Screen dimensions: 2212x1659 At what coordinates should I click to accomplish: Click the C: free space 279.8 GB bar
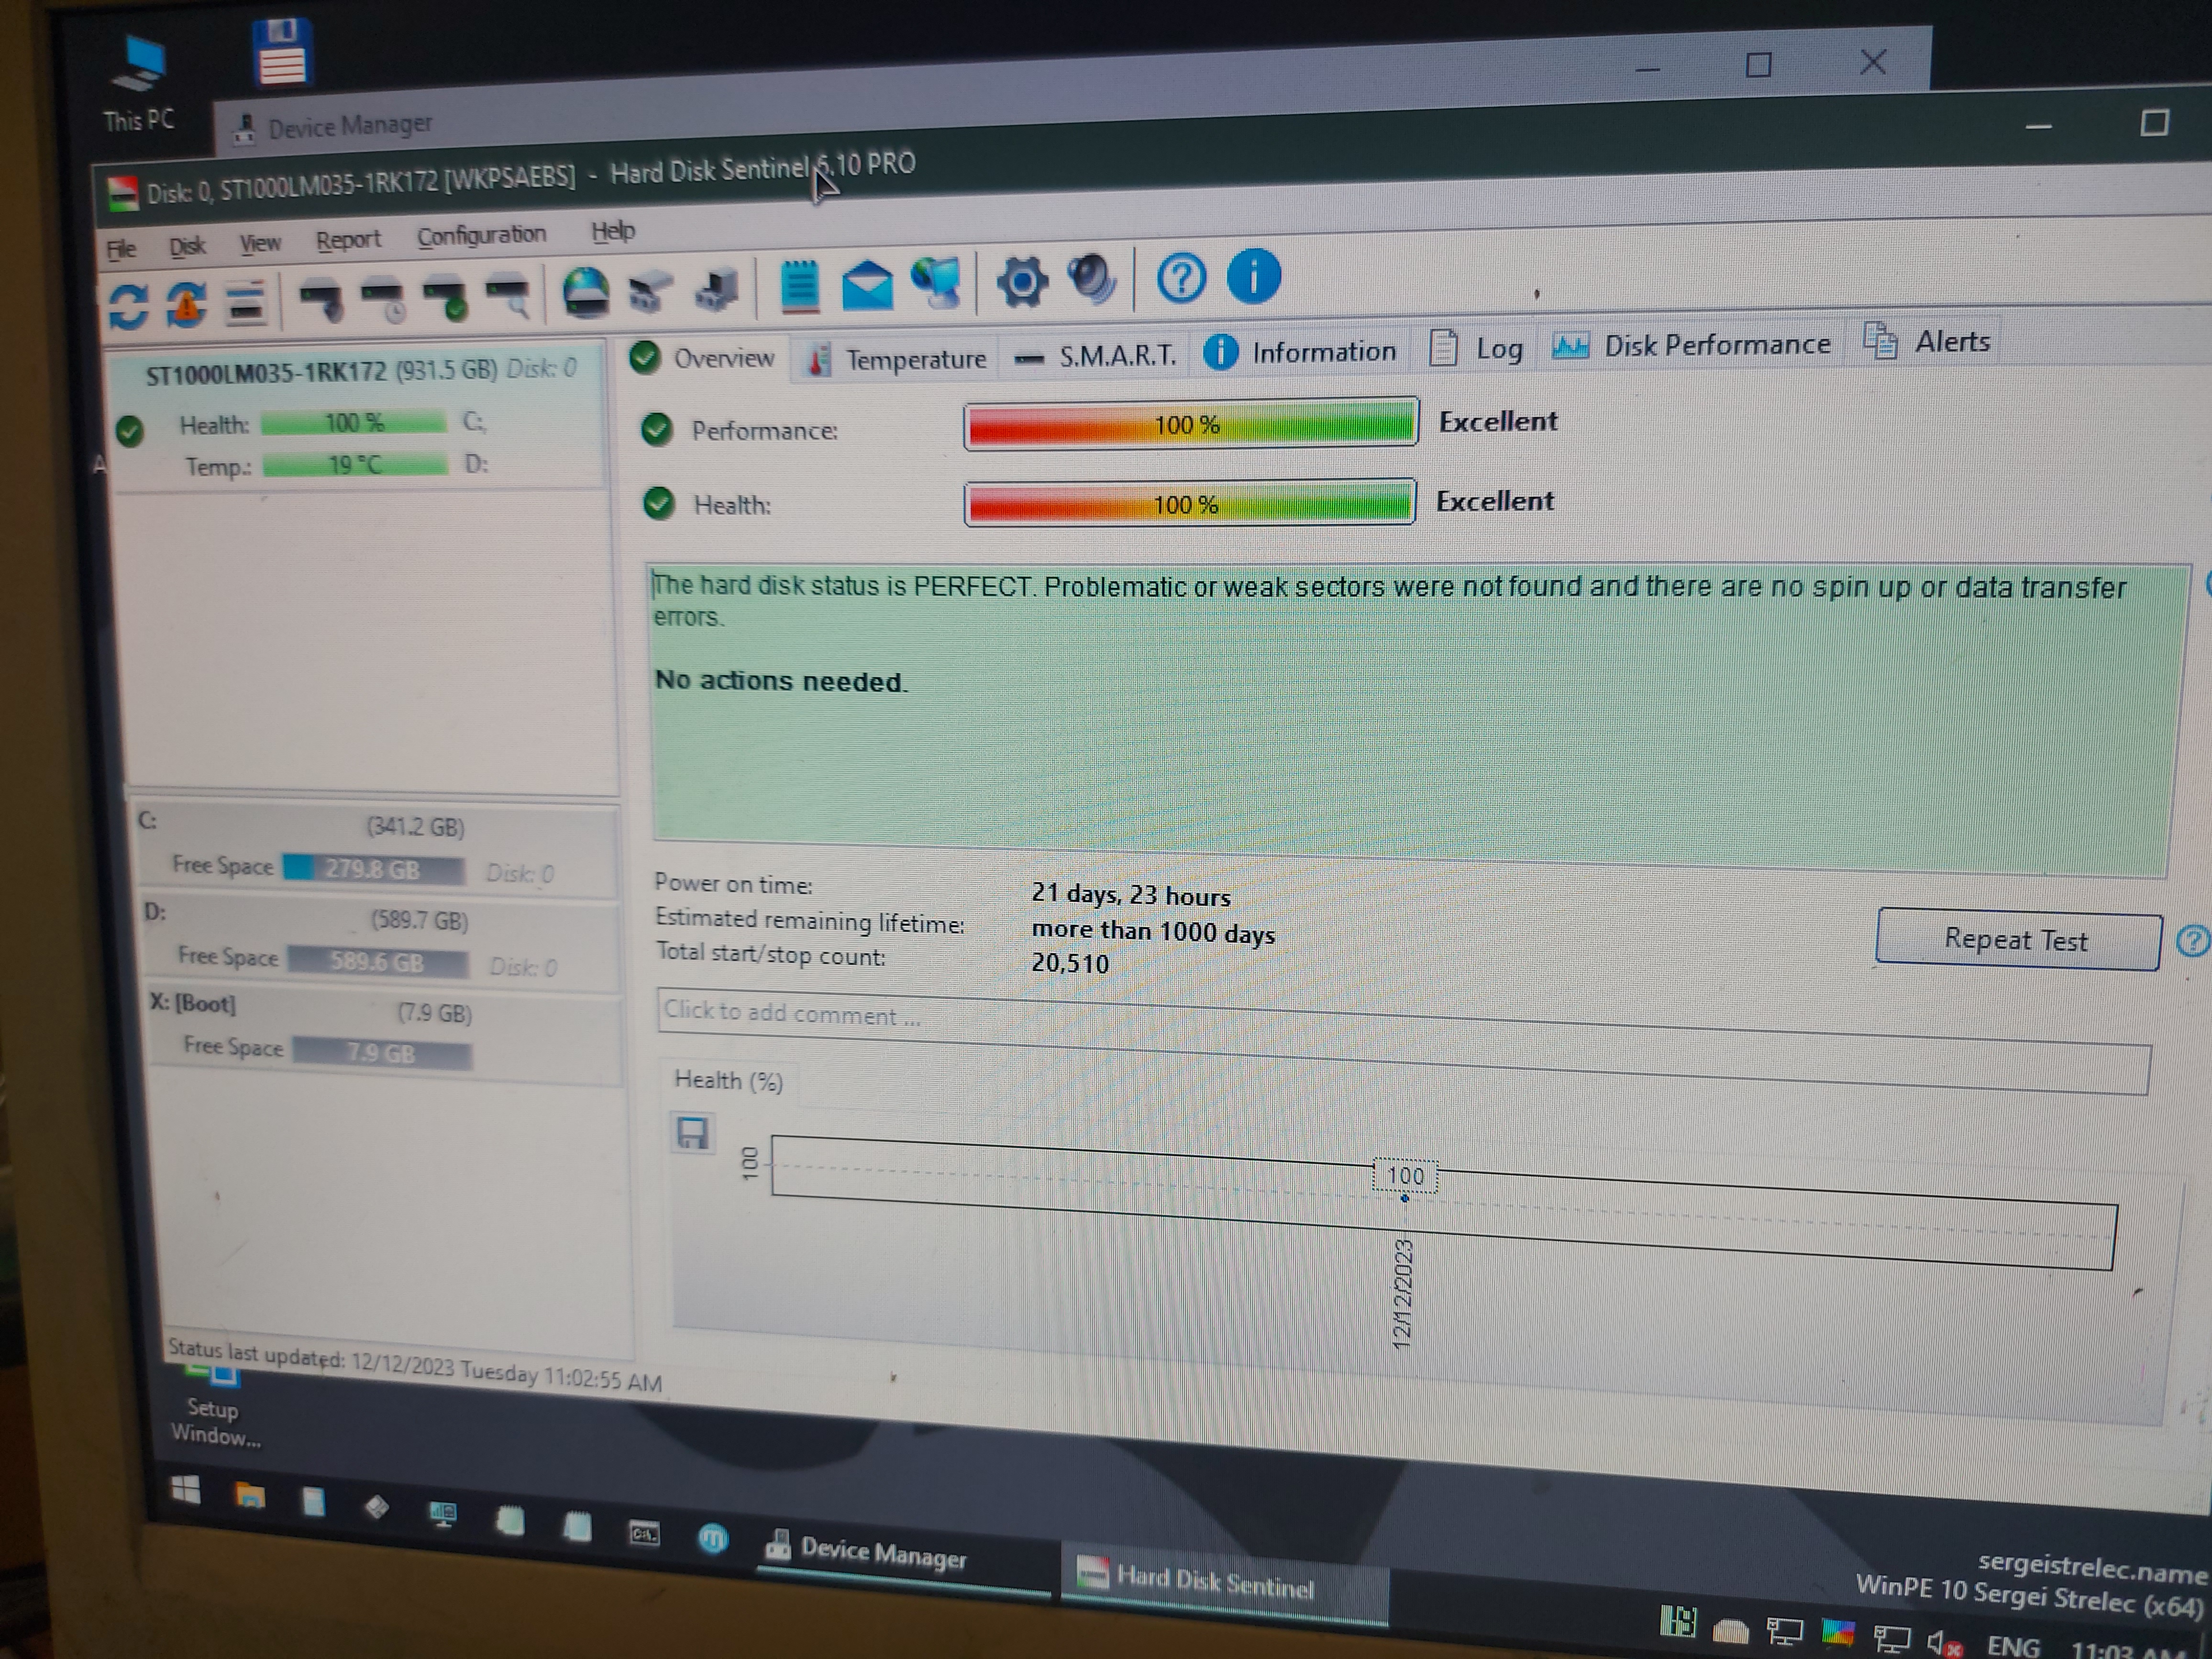coord(373,869)
